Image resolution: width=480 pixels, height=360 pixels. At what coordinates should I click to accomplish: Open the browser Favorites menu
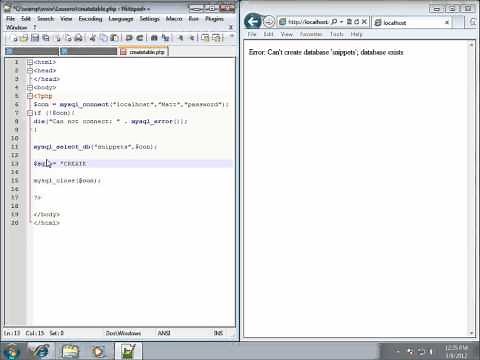tap(311, 34)
